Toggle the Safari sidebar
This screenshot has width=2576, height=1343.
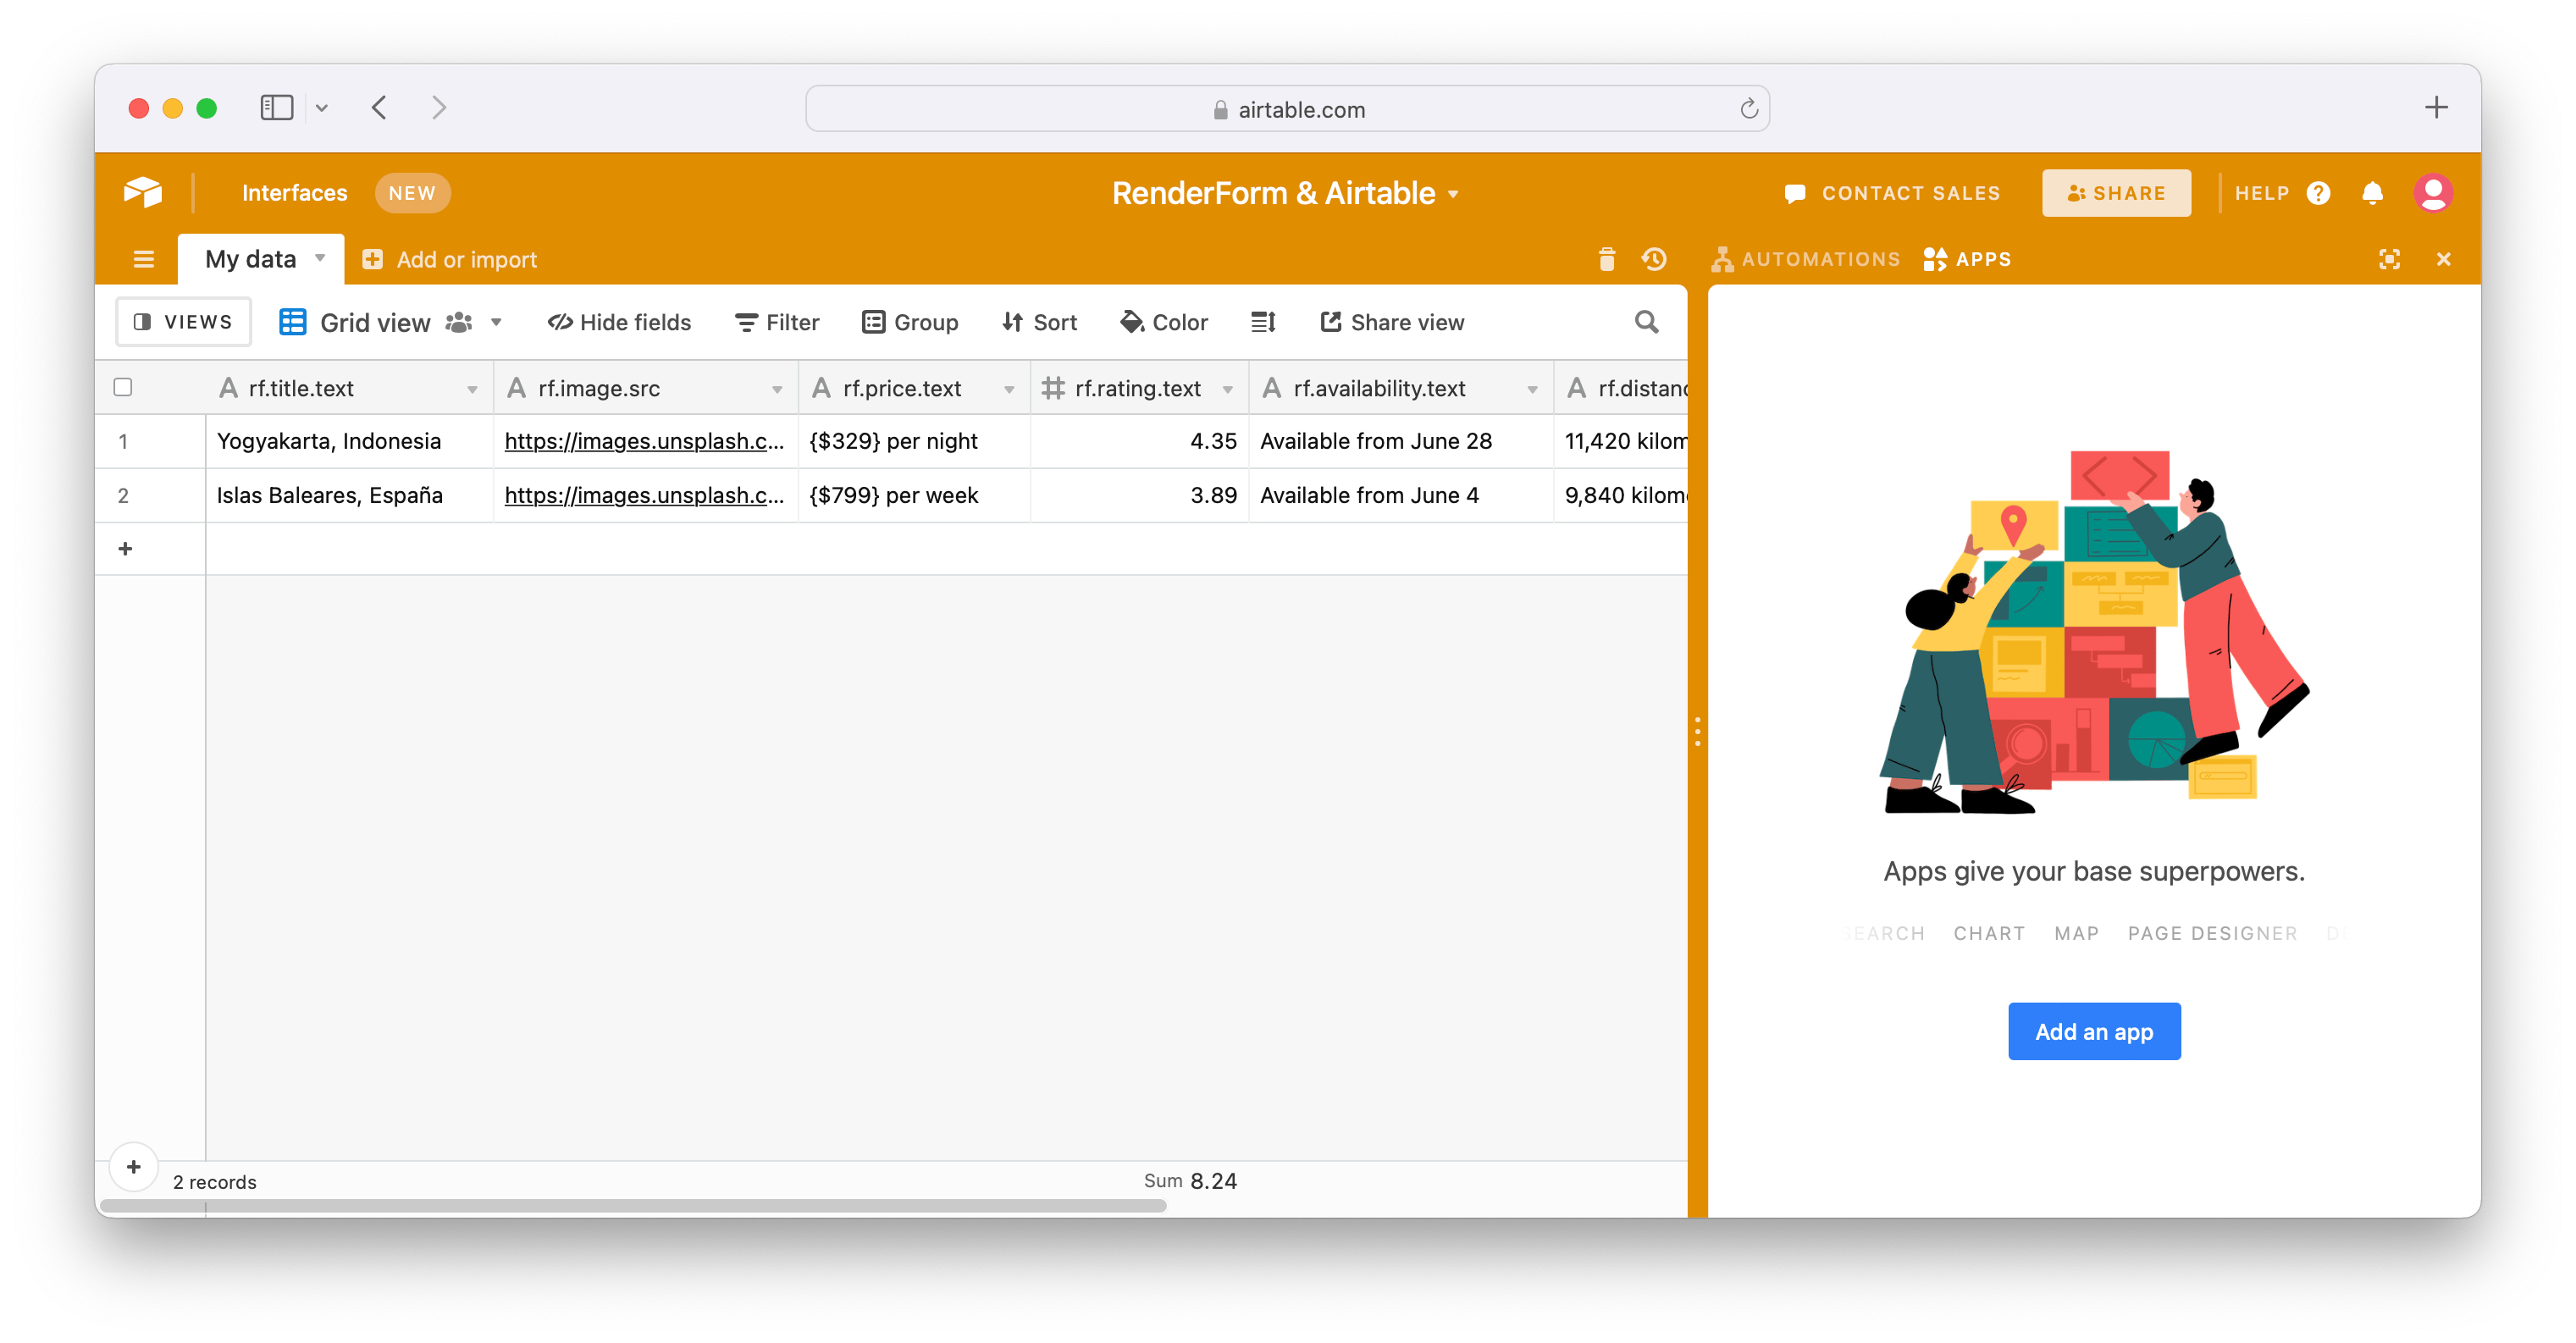[x=277, y=108]
